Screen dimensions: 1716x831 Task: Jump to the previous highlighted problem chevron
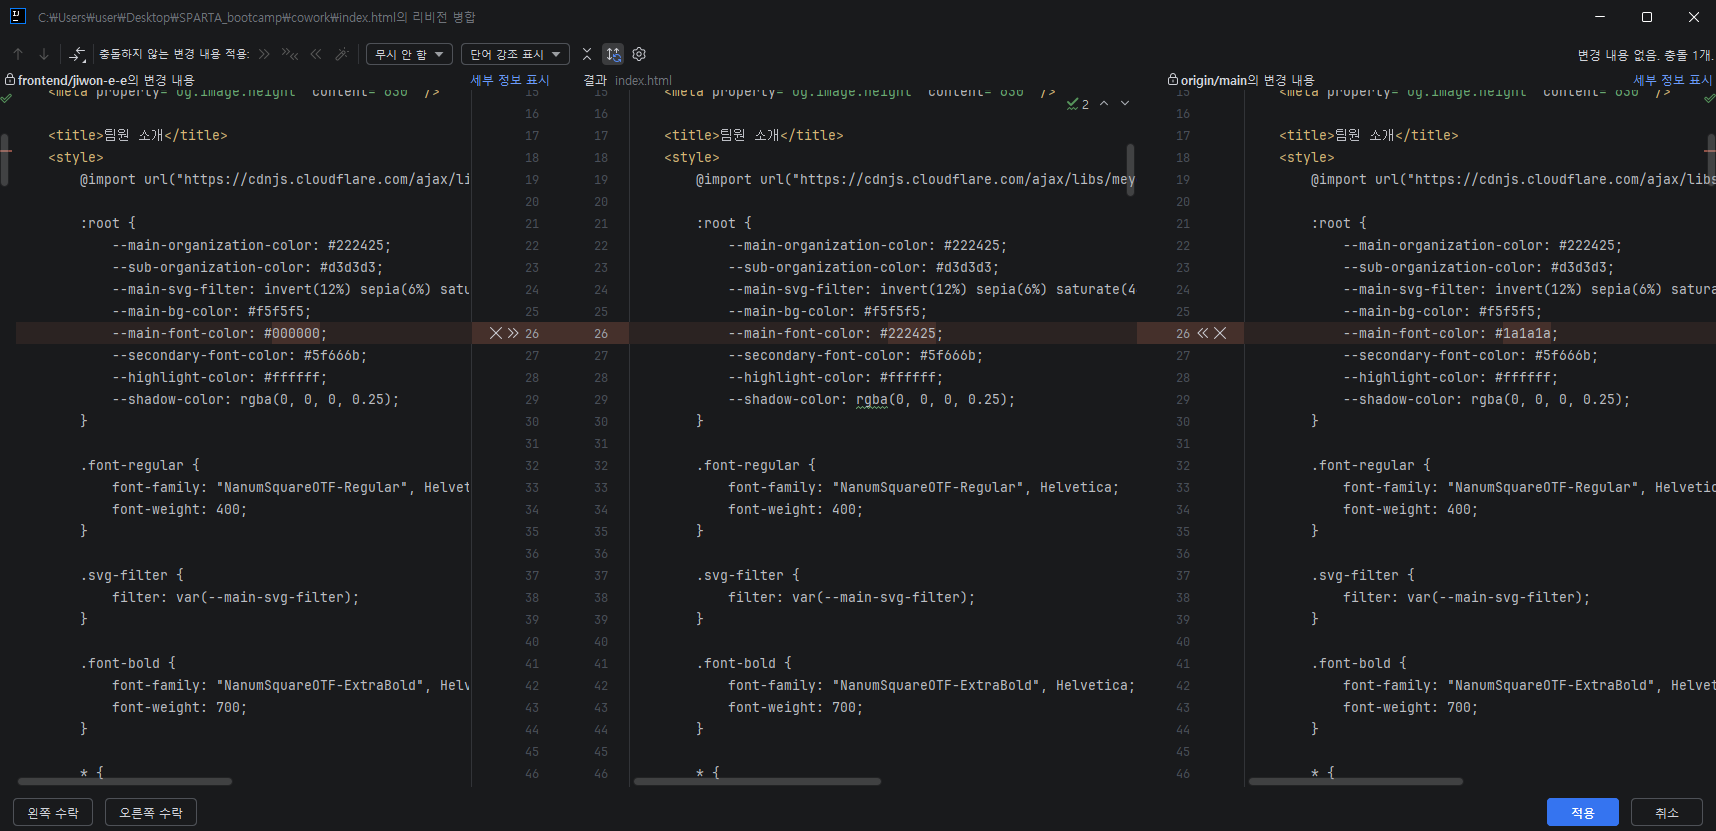coord(1104,104)
